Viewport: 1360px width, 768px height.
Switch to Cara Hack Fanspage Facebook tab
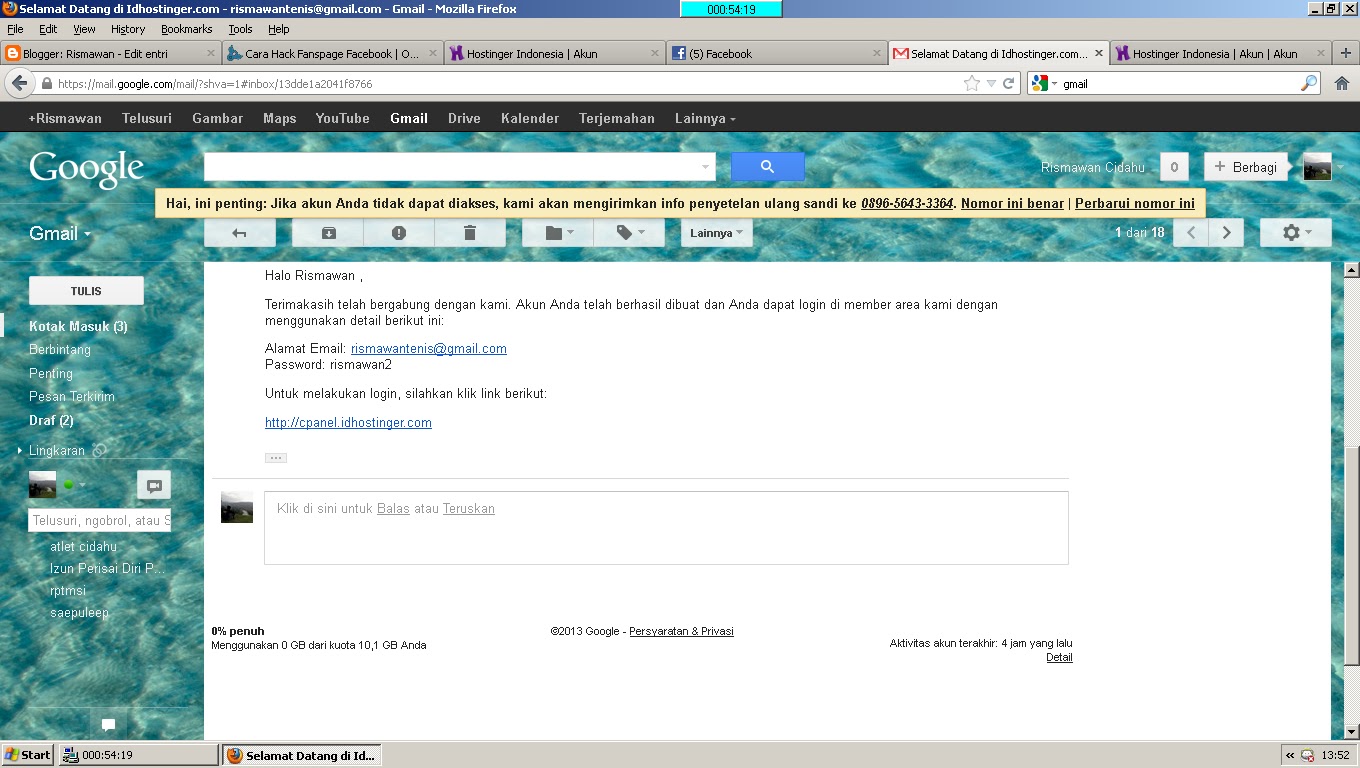coord(333,54)
